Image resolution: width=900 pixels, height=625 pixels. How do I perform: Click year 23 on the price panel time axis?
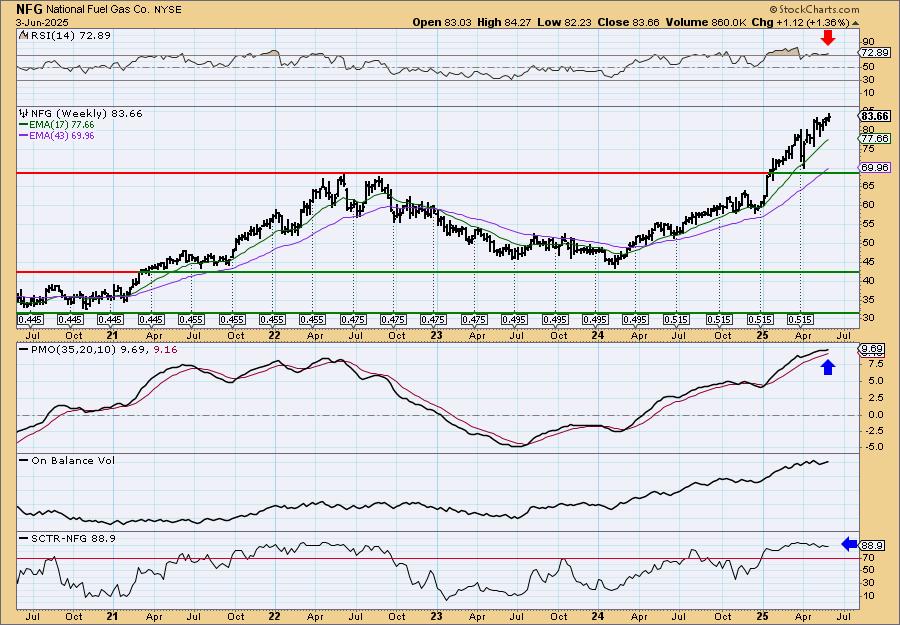tap(436, 335)
